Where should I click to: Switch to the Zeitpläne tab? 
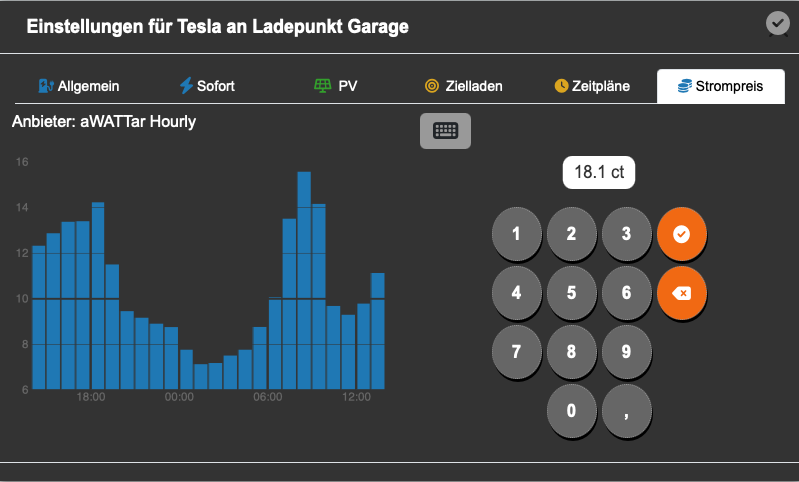[592, 86]
